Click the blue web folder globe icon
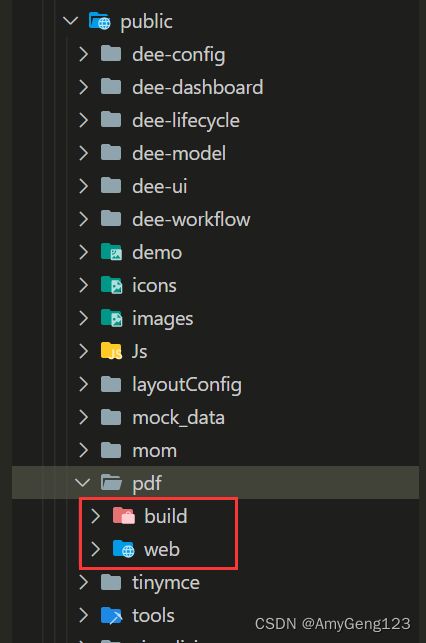426x643 pixels. pos(124,549)
